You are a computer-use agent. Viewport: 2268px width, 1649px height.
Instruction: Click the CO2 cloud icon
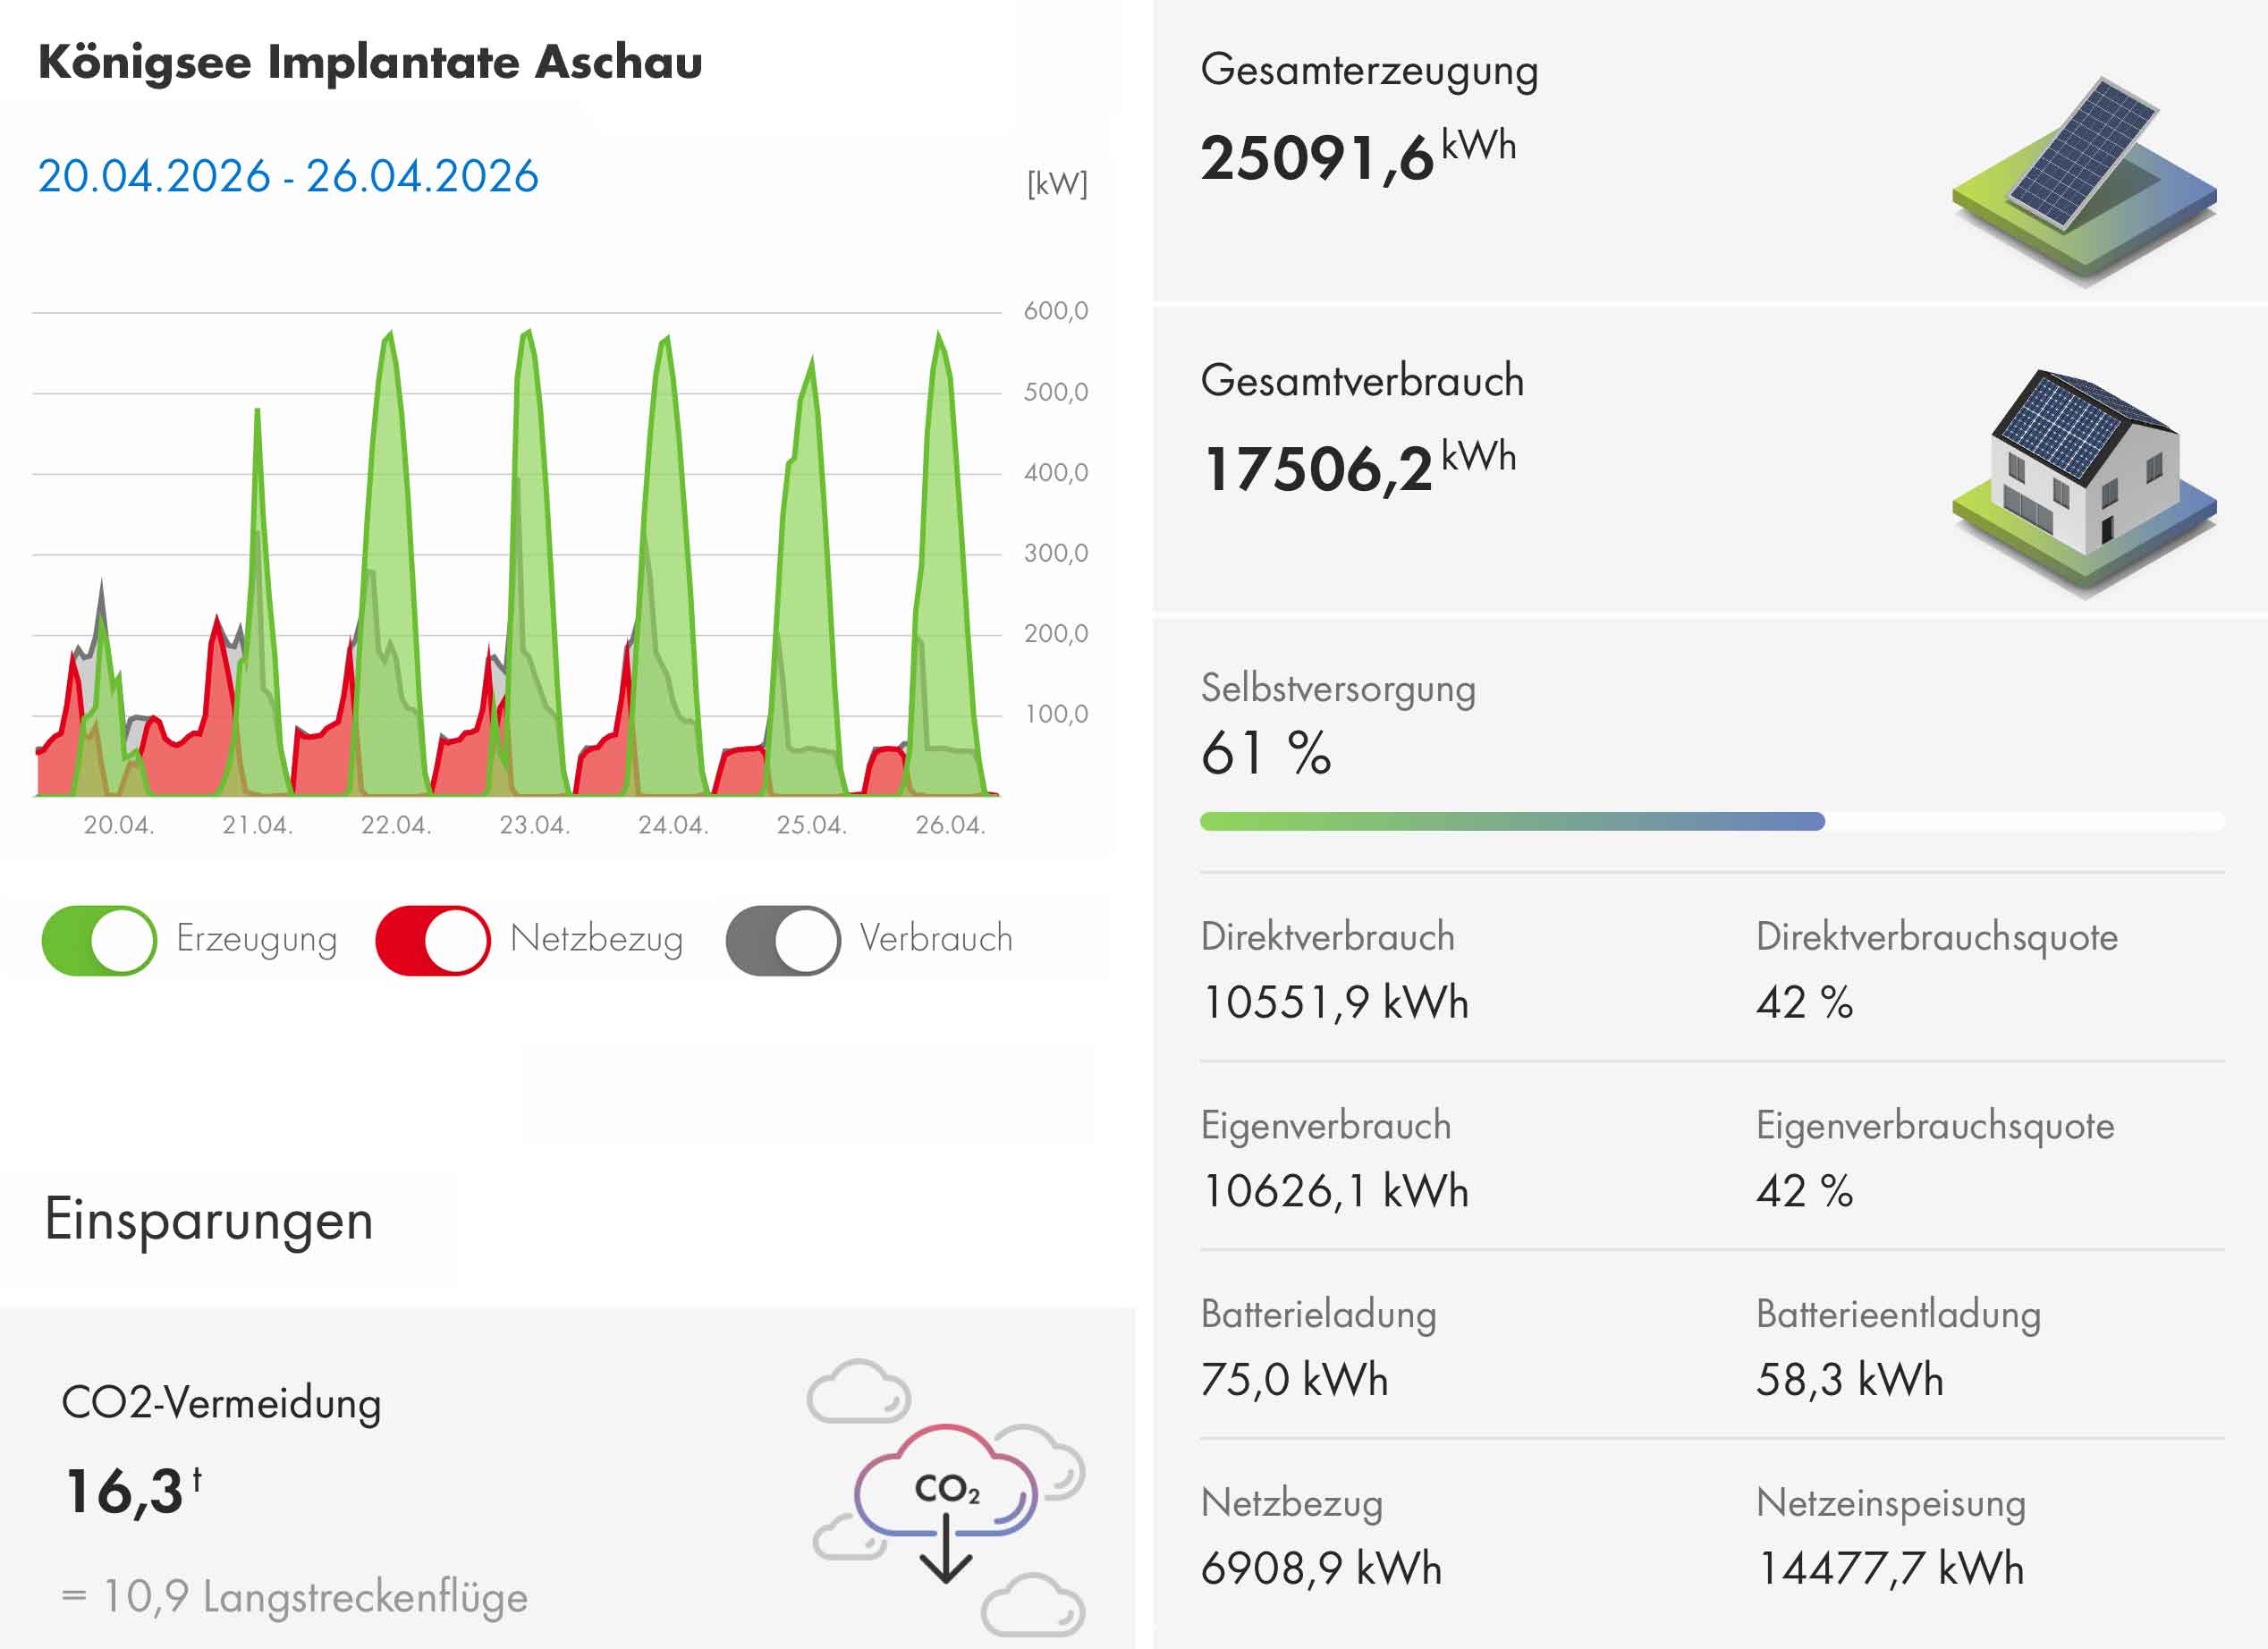946,1497
